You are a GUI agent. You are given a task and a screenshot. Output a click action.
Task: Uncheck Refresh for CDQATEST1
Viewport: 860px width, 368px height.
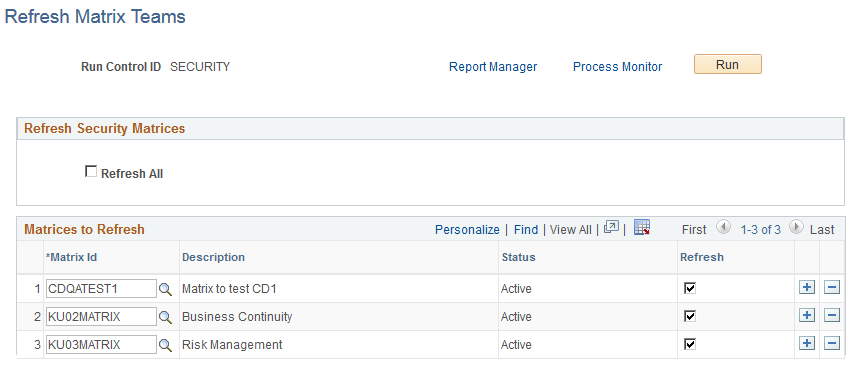pyautogui.click(x=690, y=288)
